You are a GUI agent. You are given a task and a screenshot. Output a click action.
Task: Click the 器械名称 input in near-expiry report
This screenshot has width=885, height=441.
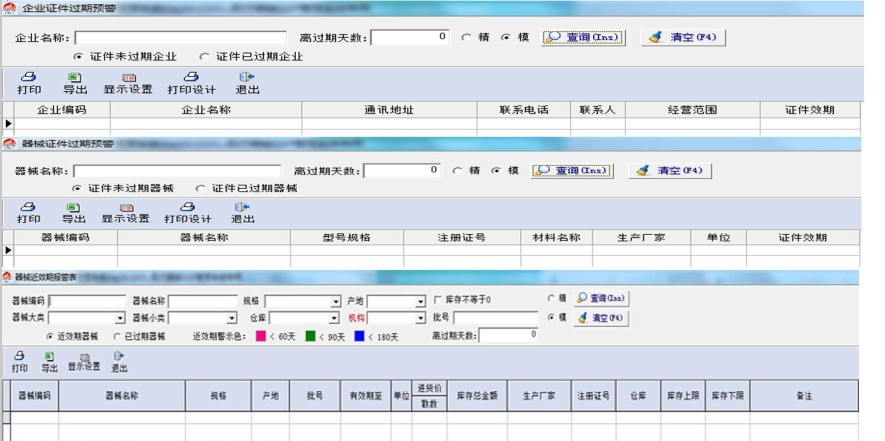pos(202,302)
